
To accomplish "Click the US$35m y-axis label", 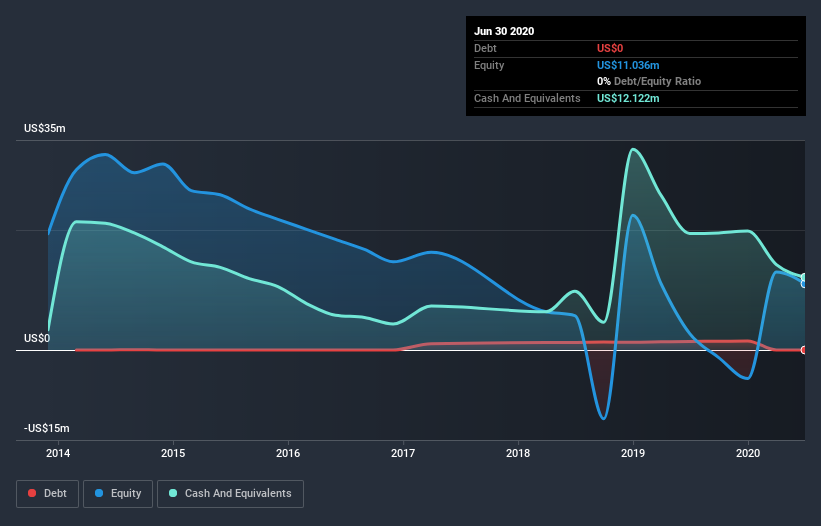I will tap(45, 128).
